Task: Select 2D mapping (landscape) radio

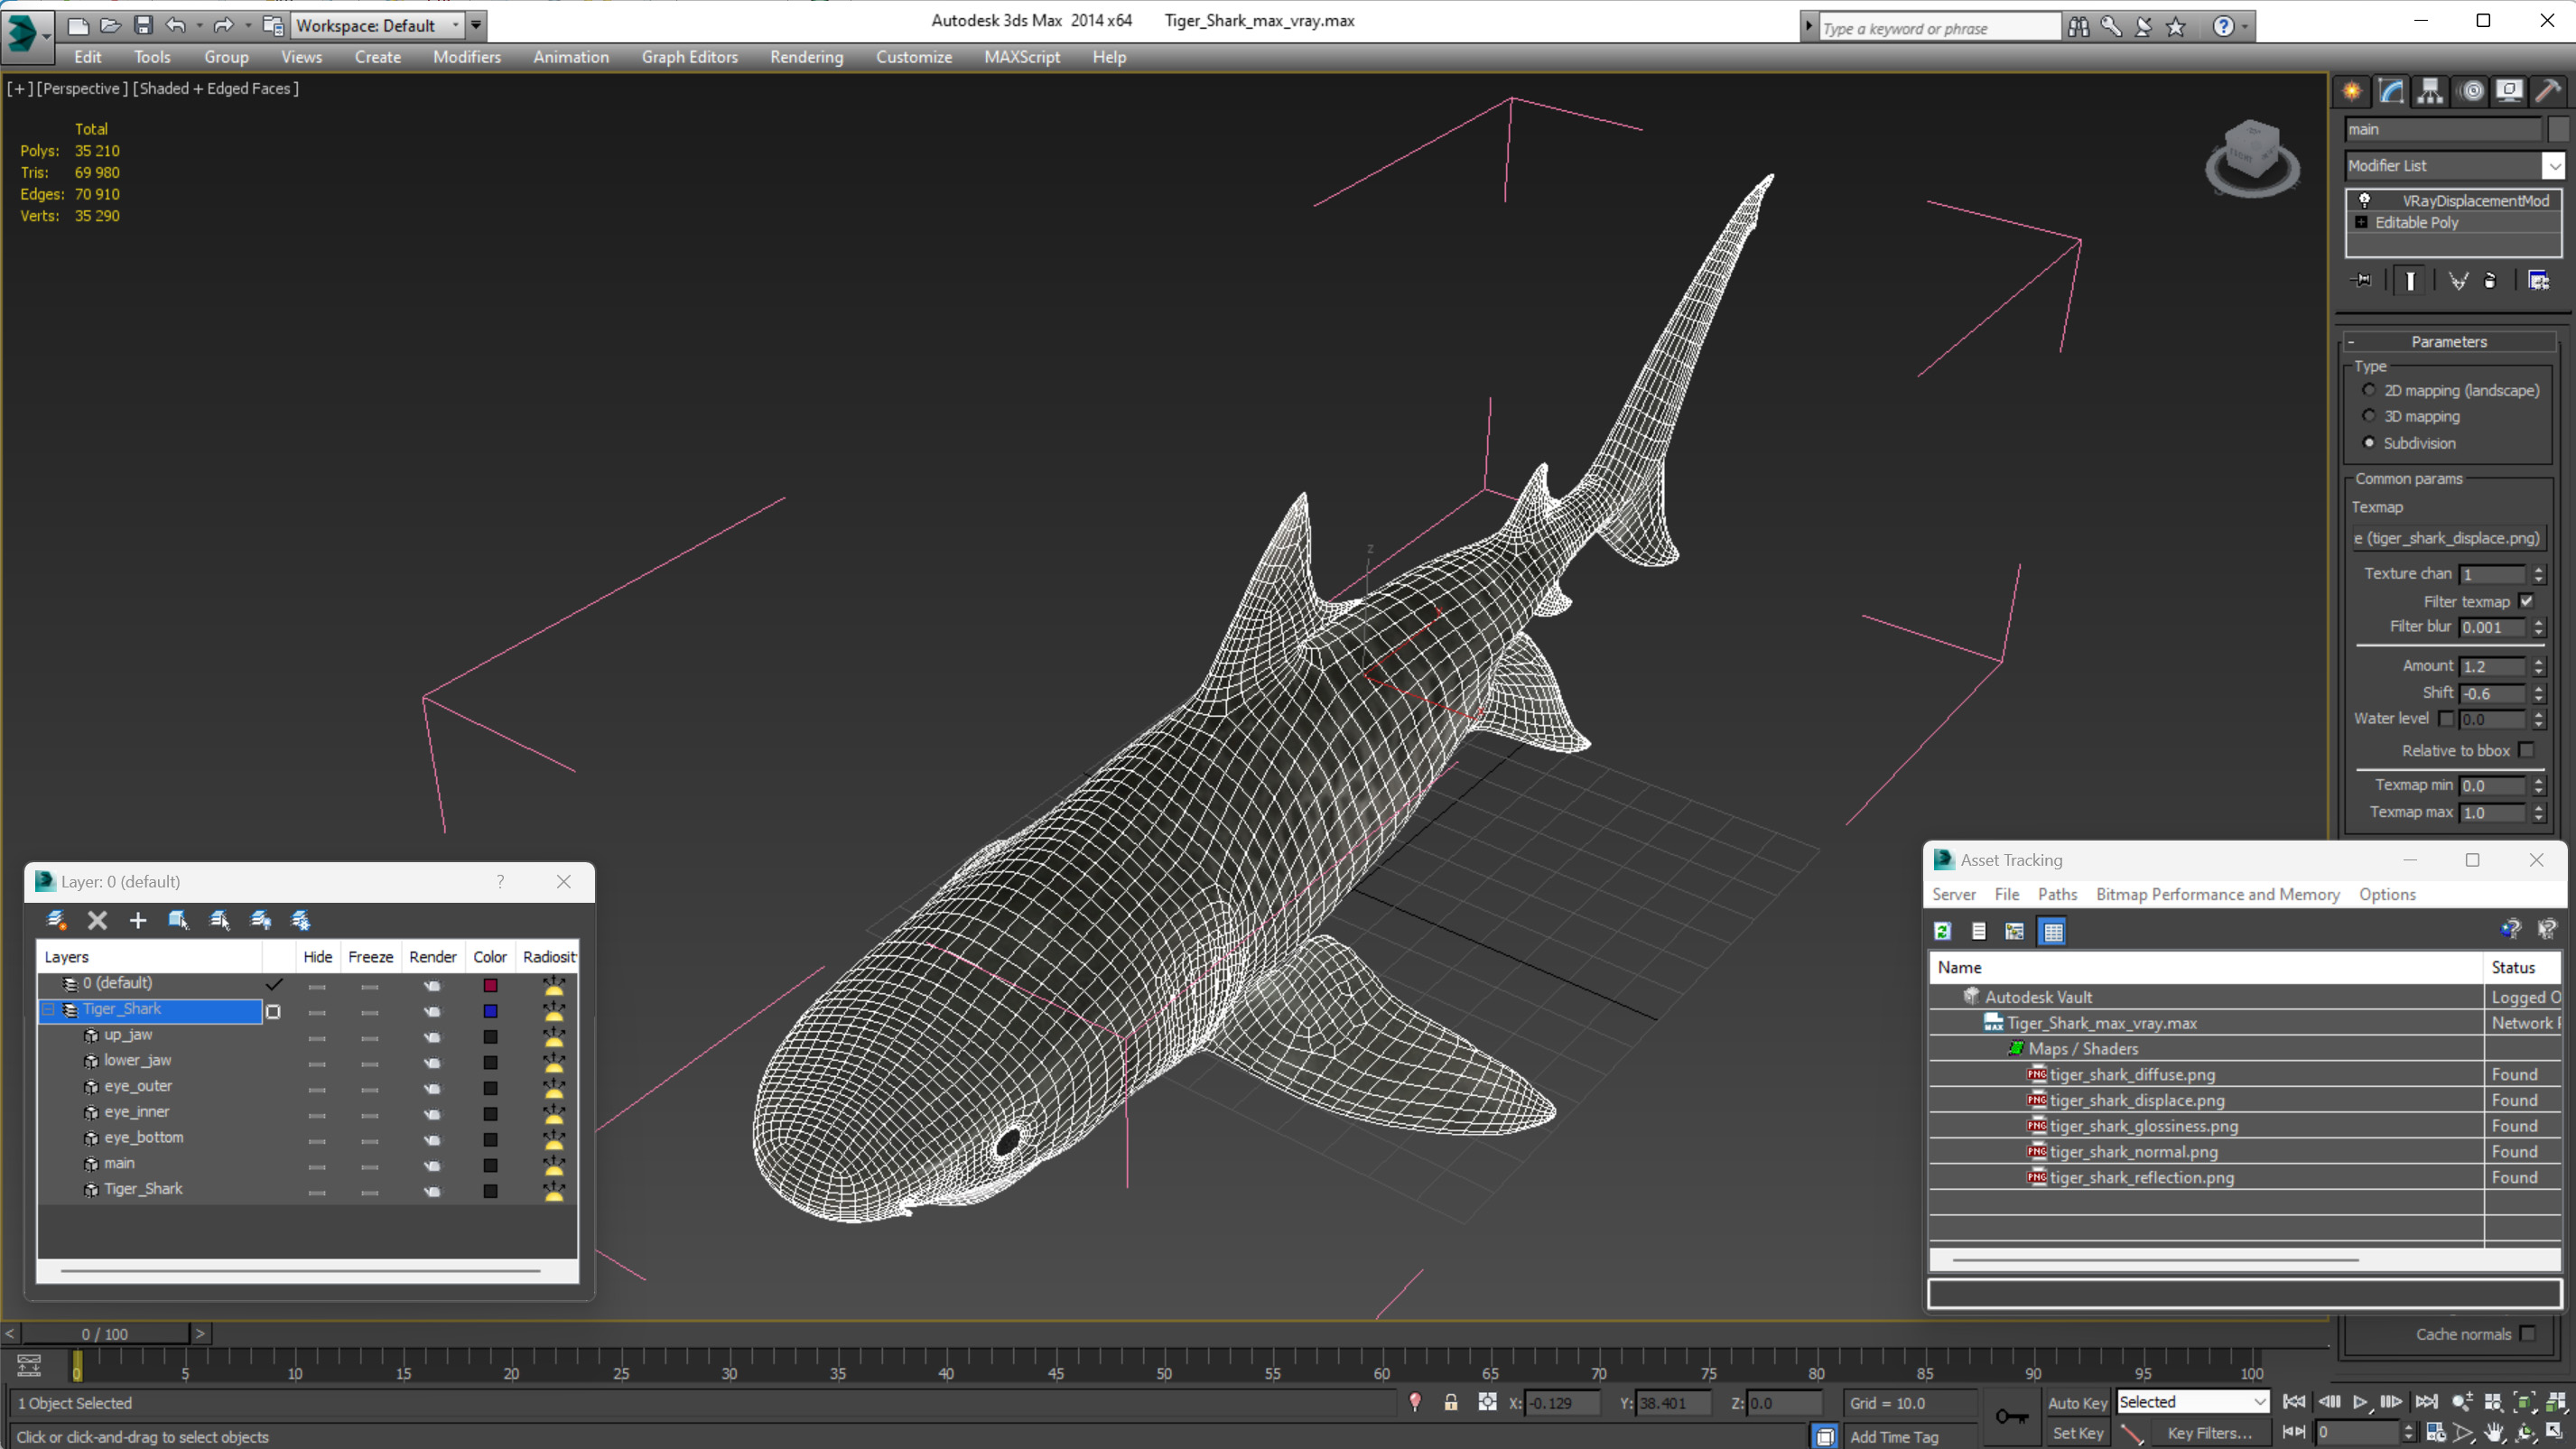Action: click(x=2369, y=390)
